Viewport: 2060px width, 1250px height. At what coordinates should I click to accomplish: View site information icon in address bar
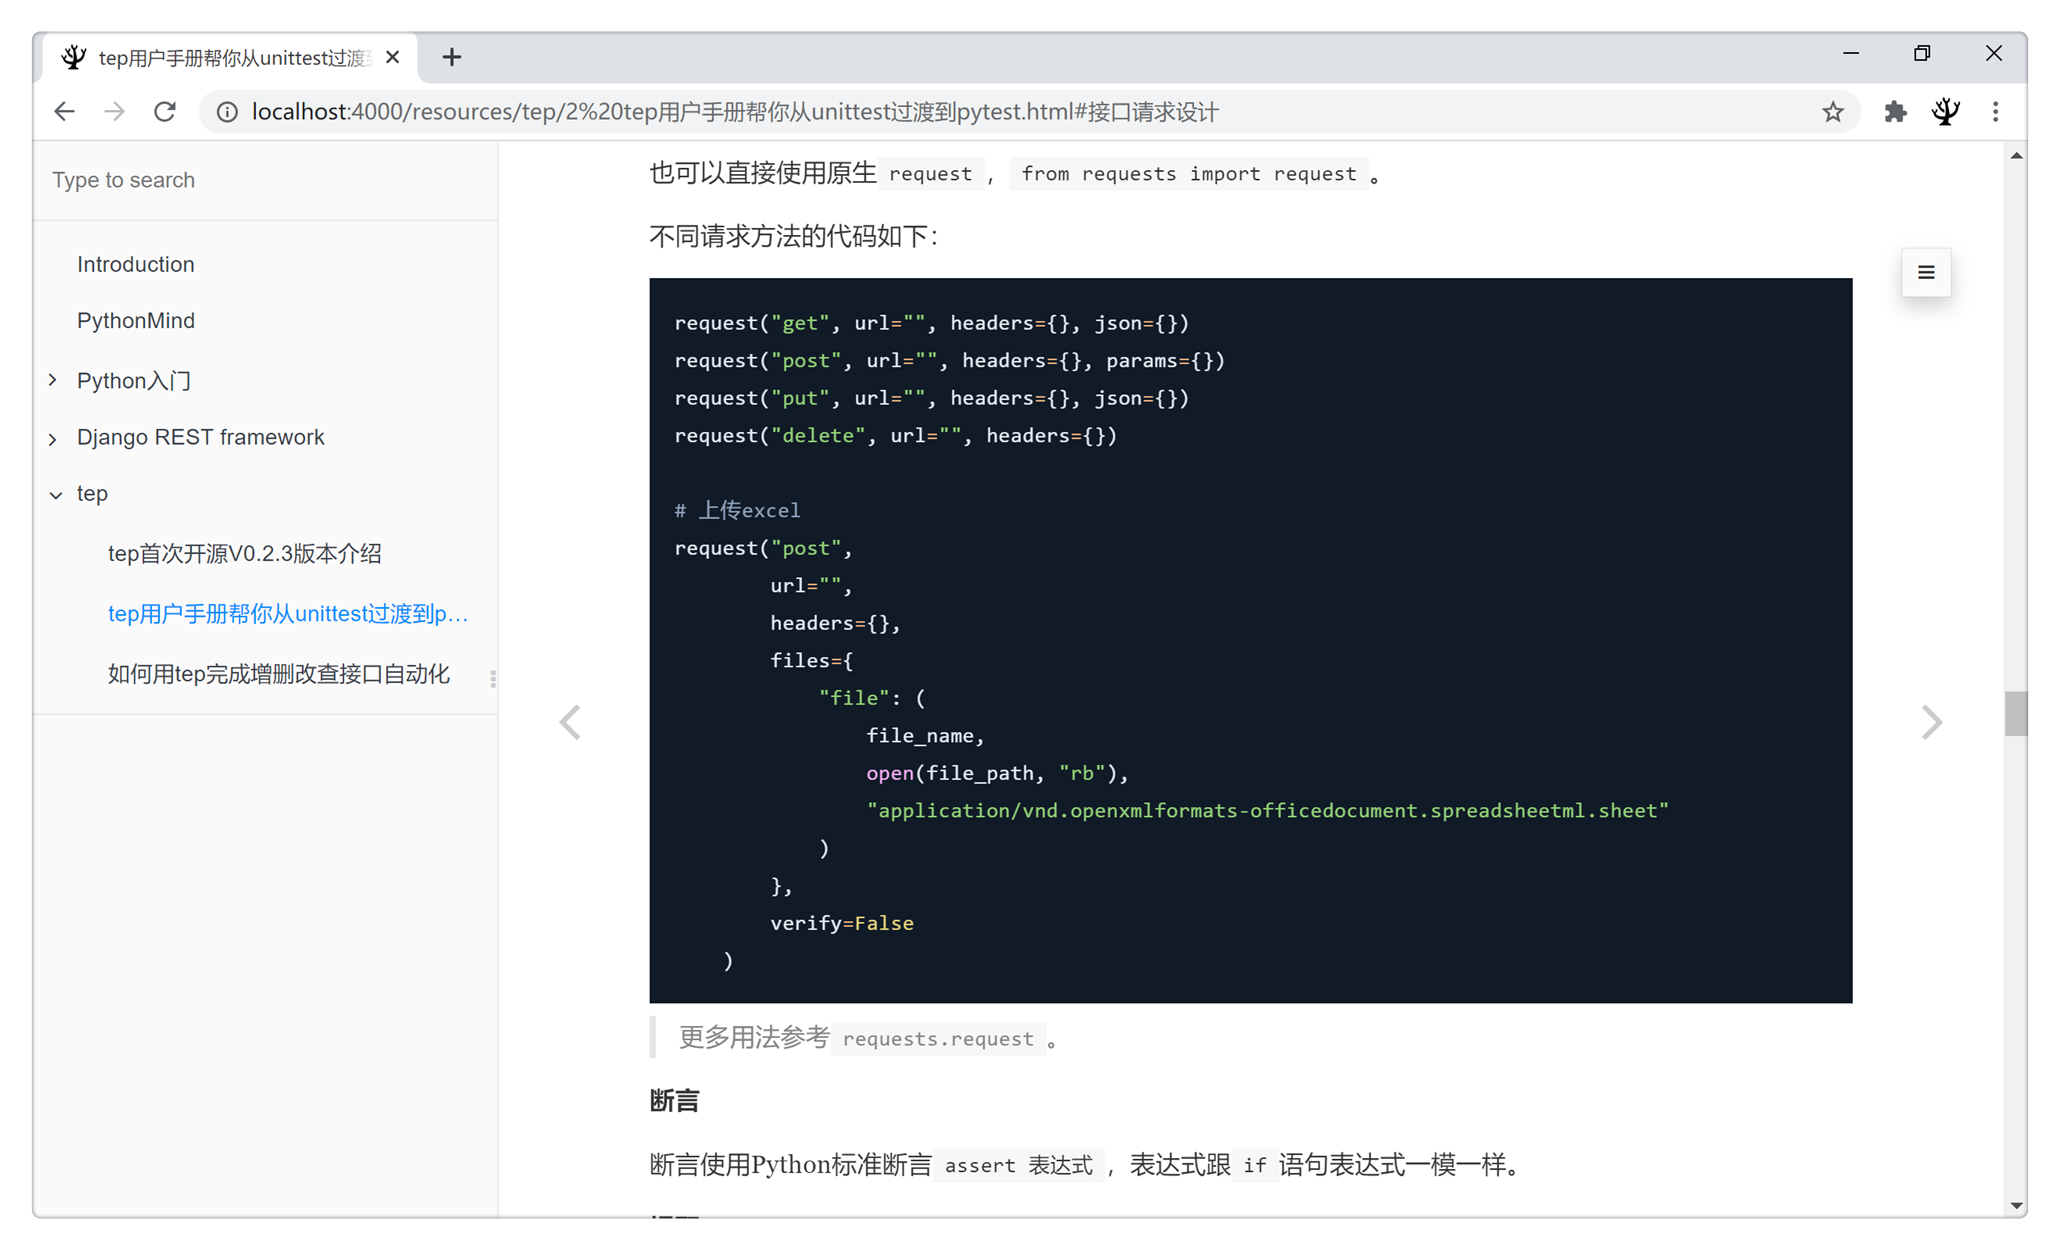pyautogui.click(x=227, y=112)
